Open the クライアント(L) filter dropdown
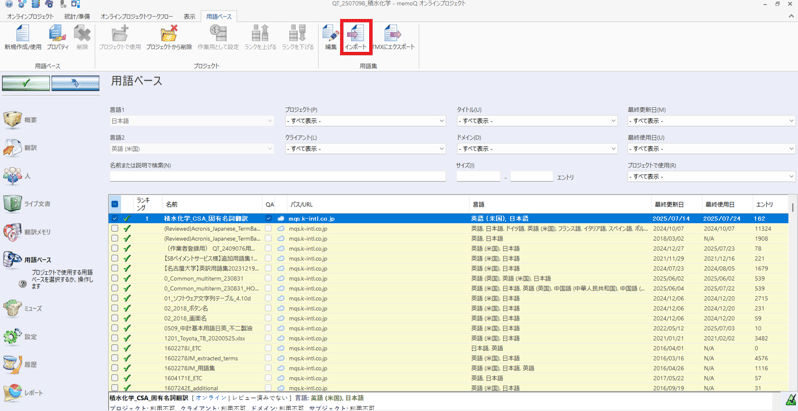798x411 pixels. pos(365,149)
